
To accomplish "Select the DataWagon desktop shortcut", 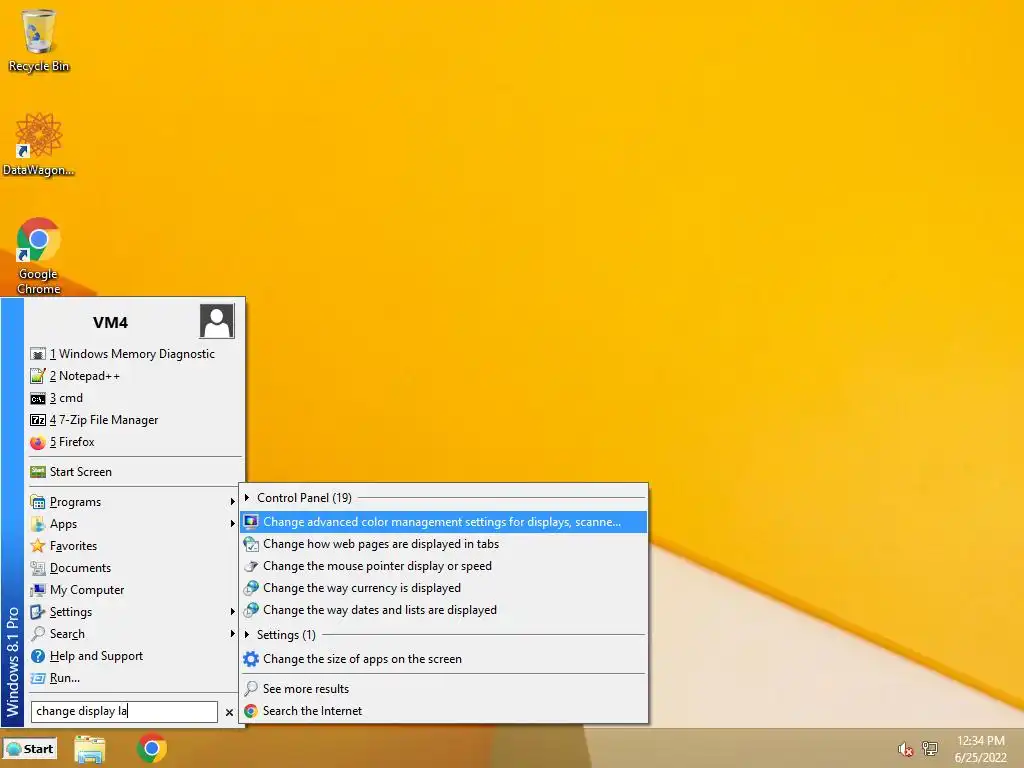I will [39, 144].
